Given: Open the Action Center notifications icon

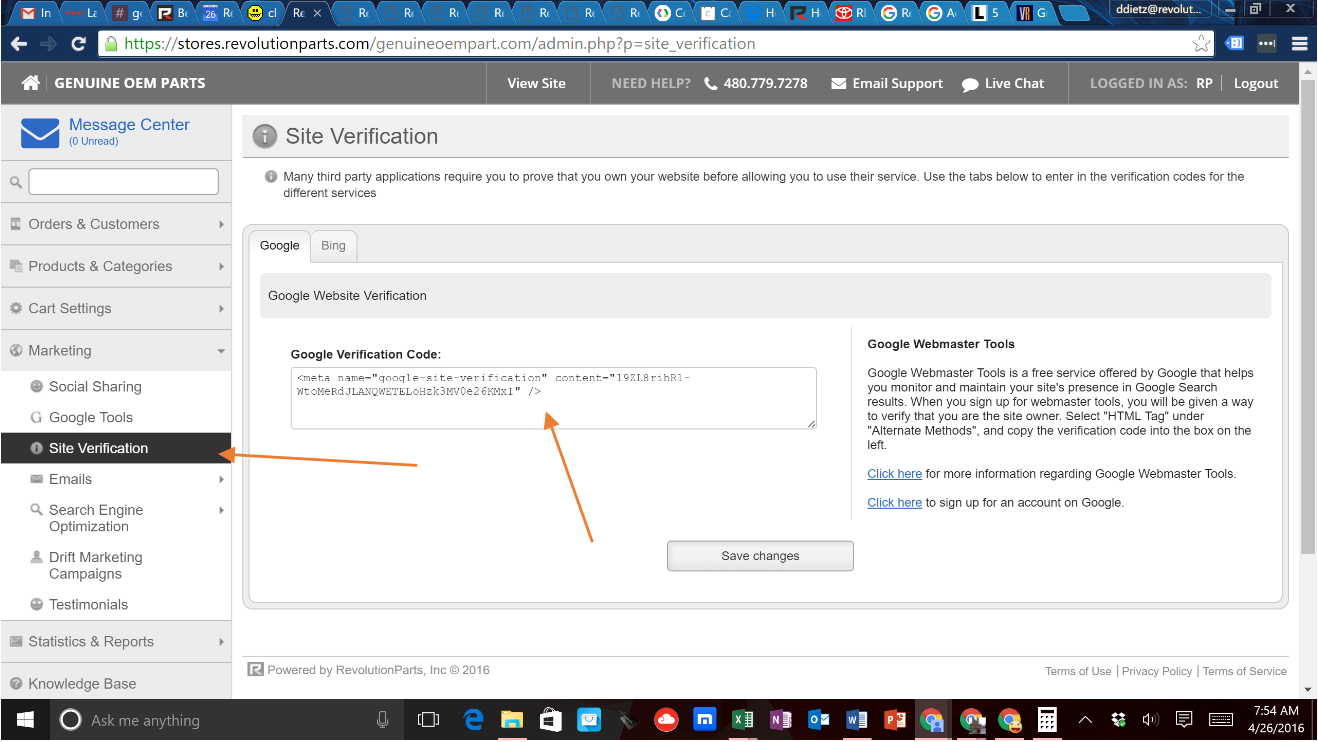Looking at the screenshot, I should pos(1184,719).
